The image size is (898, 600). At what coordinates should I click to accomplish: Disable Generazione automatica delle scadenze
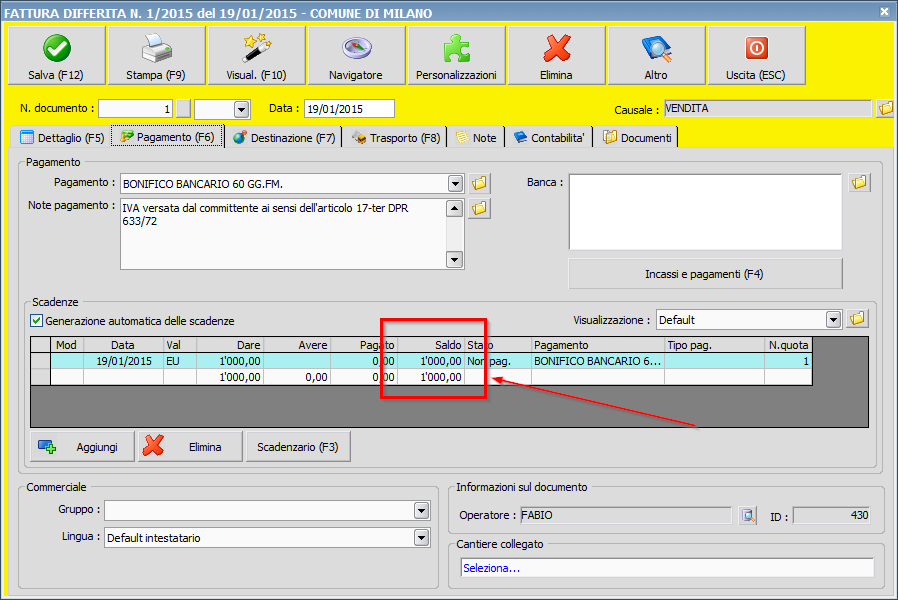(x=37, y=320)
